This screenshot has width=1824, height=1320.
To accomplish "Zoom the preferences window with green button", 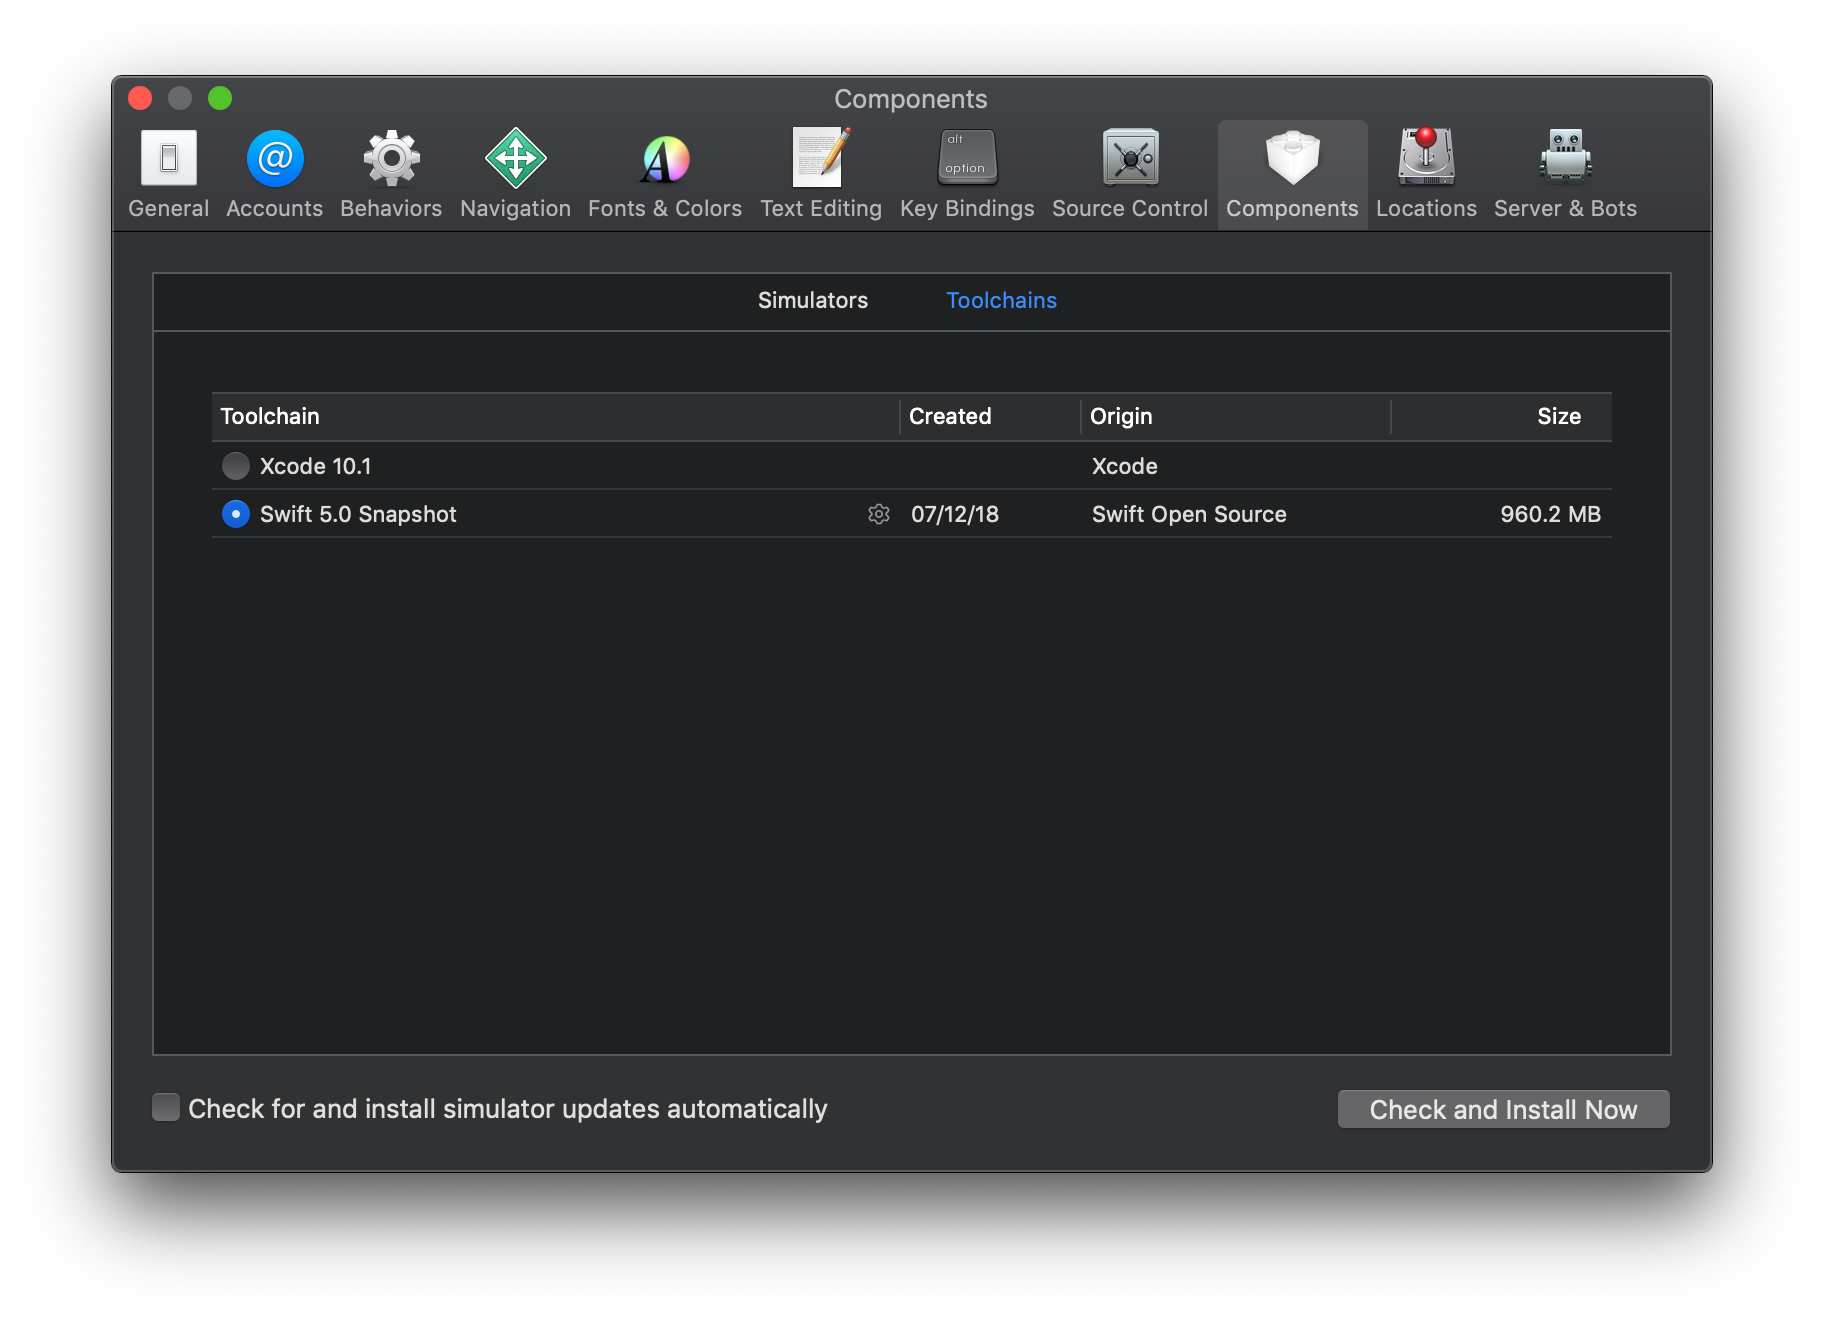I will tap(220, 98).
